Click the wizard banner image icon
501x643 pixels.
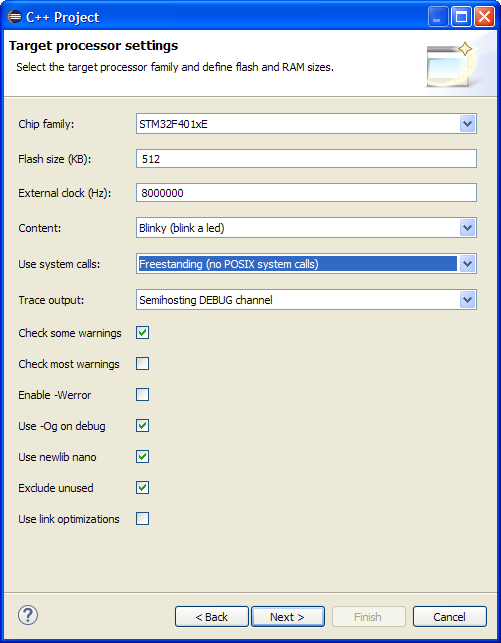point(450,64)
